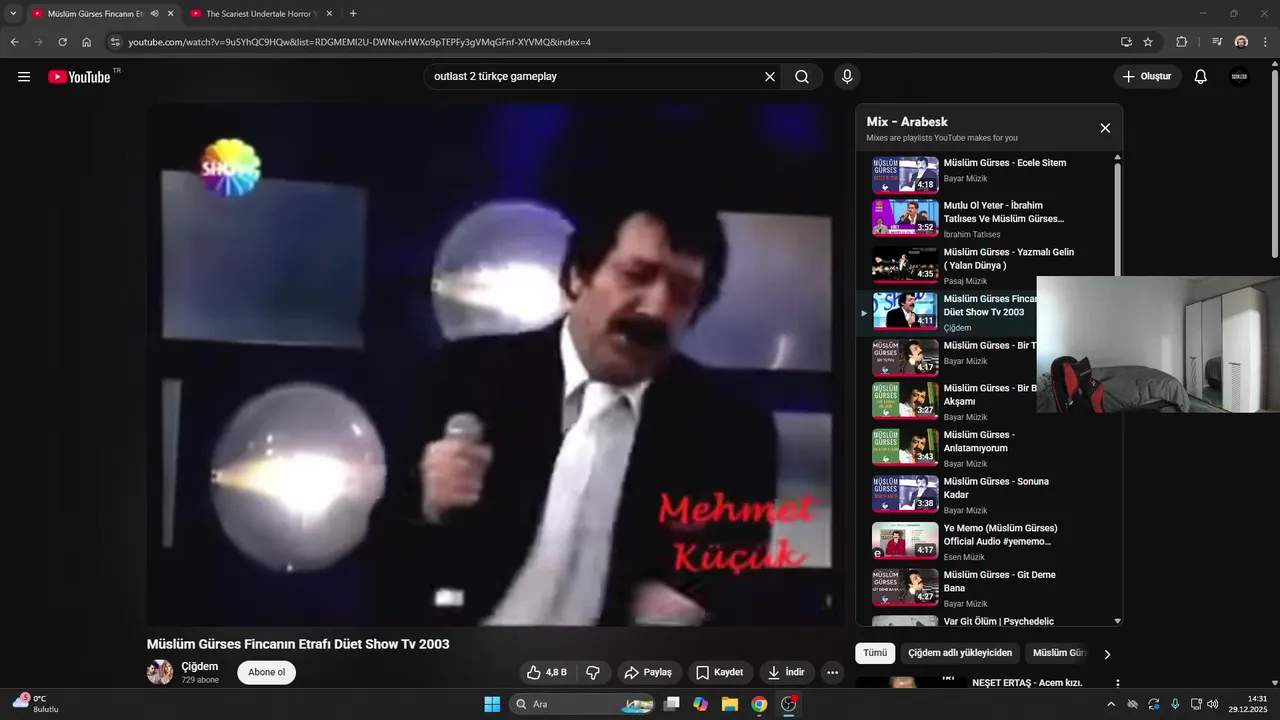This screenshot has height=720, width=1280.
Task: Open the weather widget 0°C Bulutlu
Action: (38, 704)
